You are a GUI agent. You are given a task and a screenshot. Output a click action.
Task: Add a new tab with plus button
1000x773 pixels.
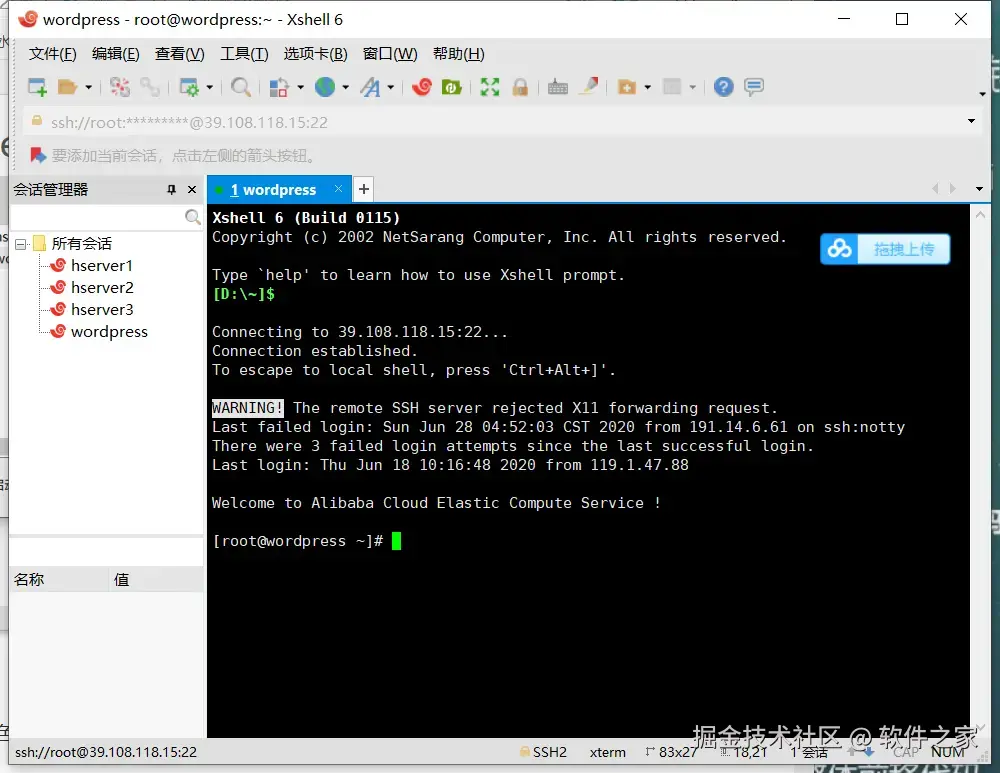pos(364,189)
